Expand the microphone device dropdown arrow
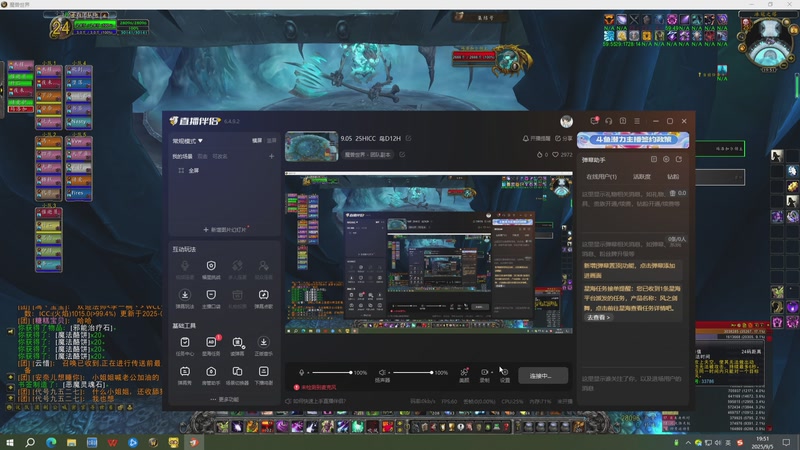This screenshot has width=800, height=450. 308,373
